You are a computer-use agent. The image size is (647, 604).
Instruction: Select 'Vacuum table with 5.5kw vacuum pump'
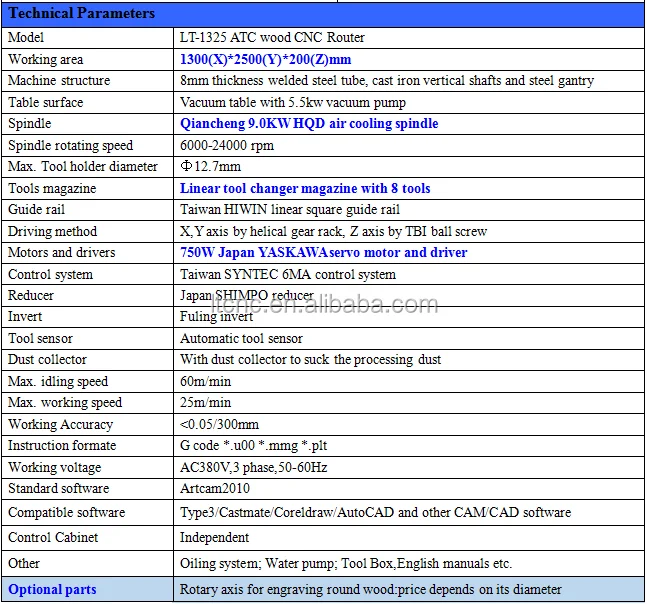pos(293,102)
